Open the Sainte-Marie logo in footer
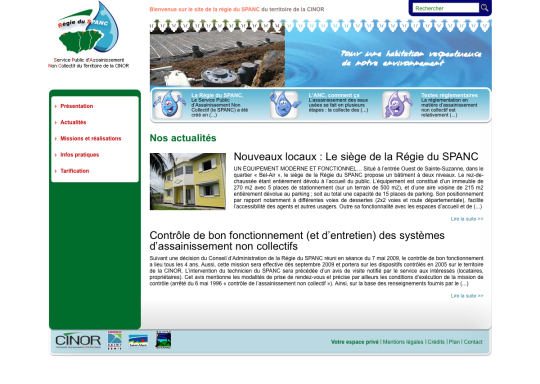This screenshot has height=384, width=540. 138,341
